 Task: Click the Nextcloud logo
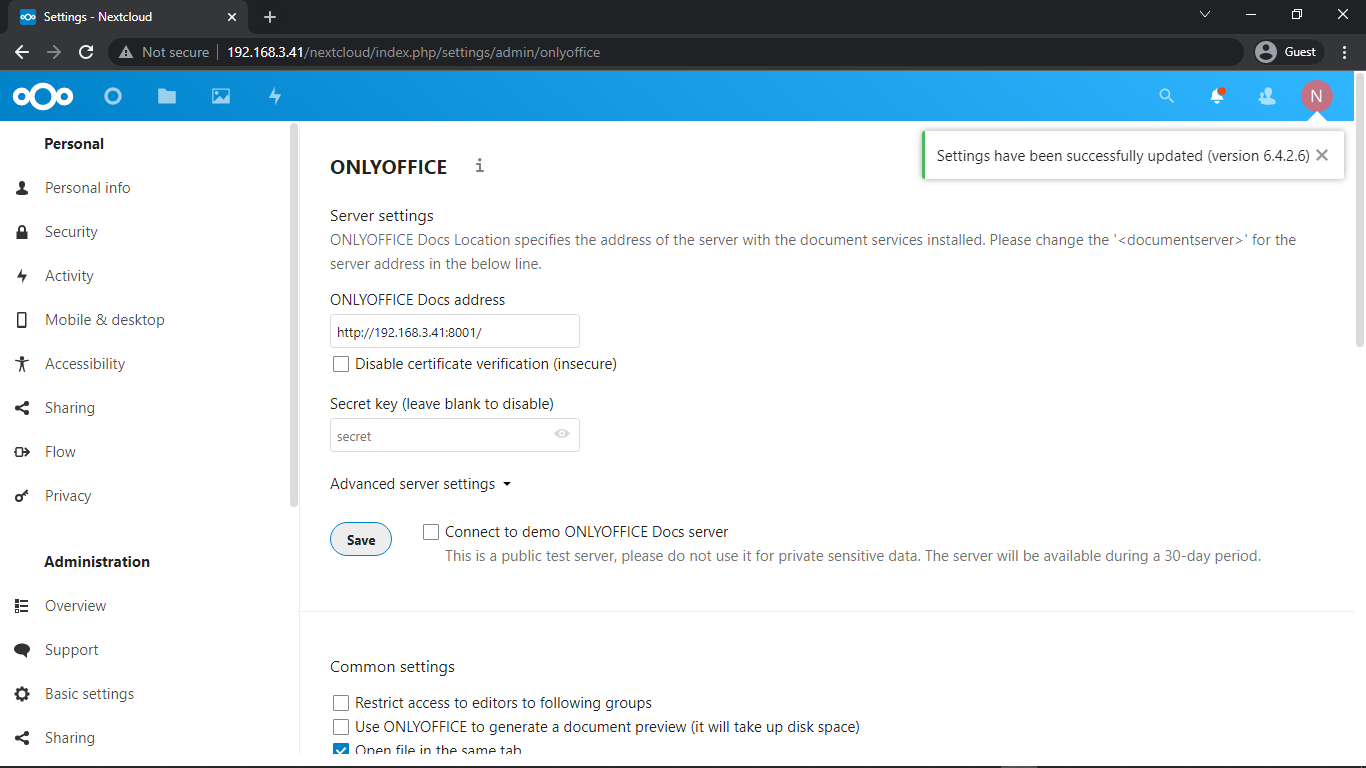tap(43, 96)
